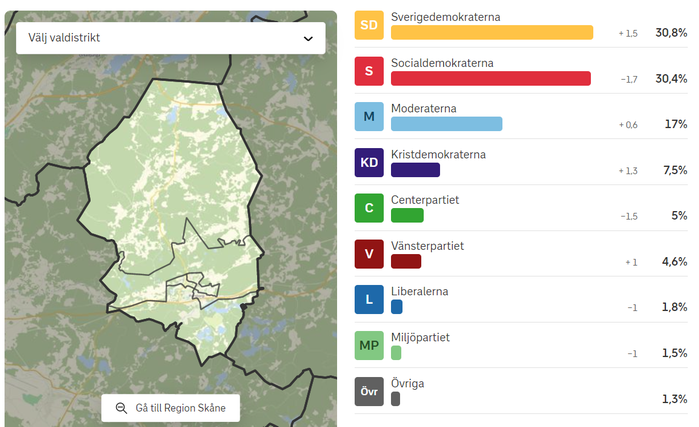The height and width of the screenshot is (427, 699).
Task: Click the + 1,3 change value
Action: click(628, 171)
